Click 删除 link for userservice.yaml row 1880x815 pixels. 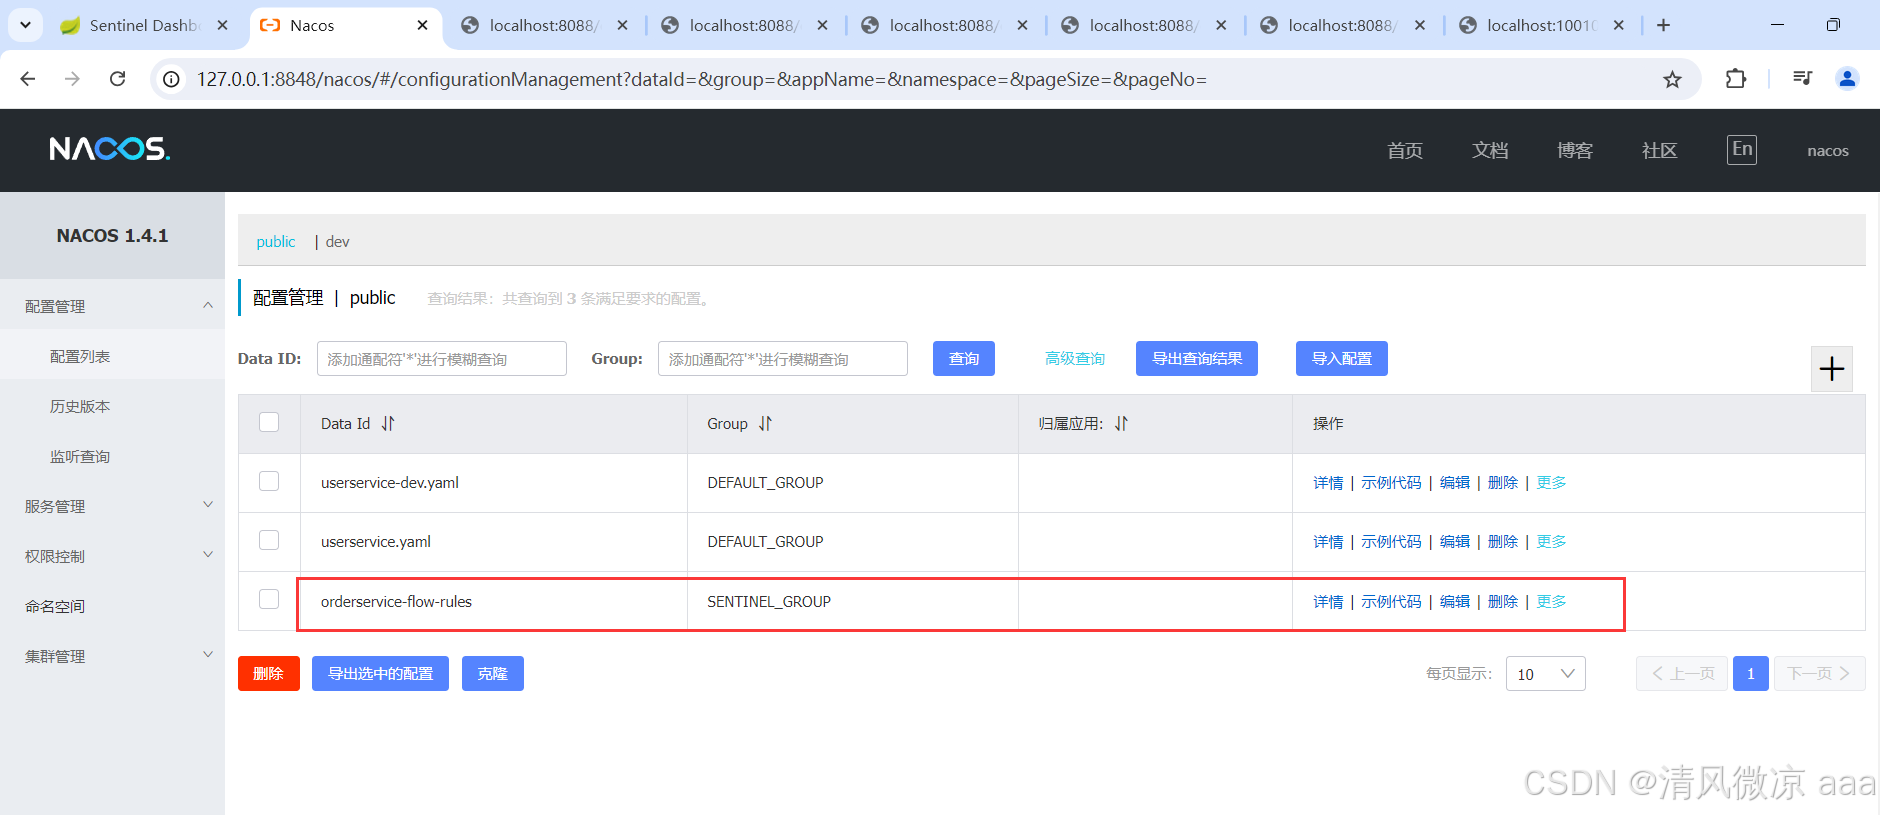(1503, 542)
